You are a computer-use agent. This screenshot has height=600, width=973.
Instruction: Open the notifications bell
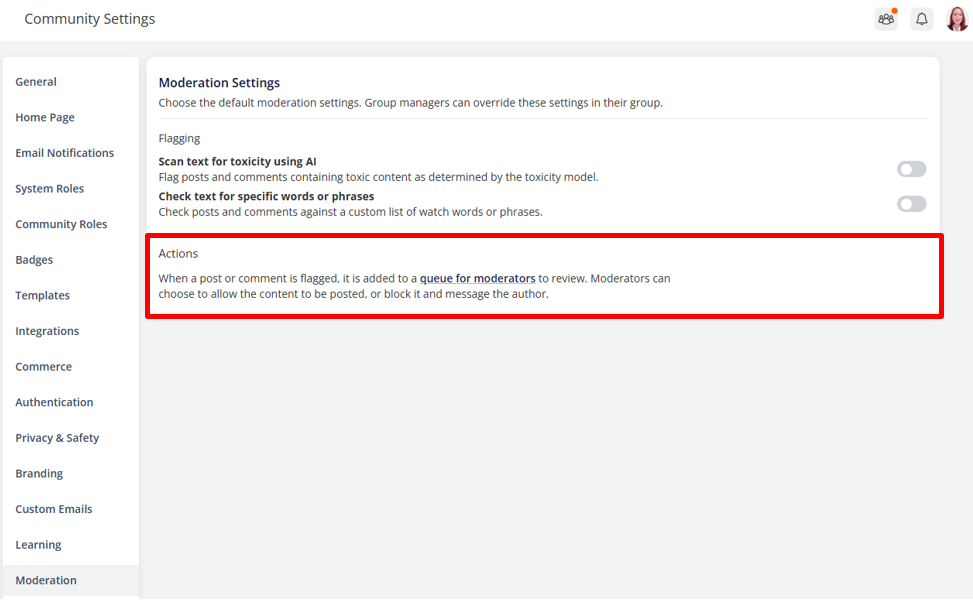pos(921,19)
